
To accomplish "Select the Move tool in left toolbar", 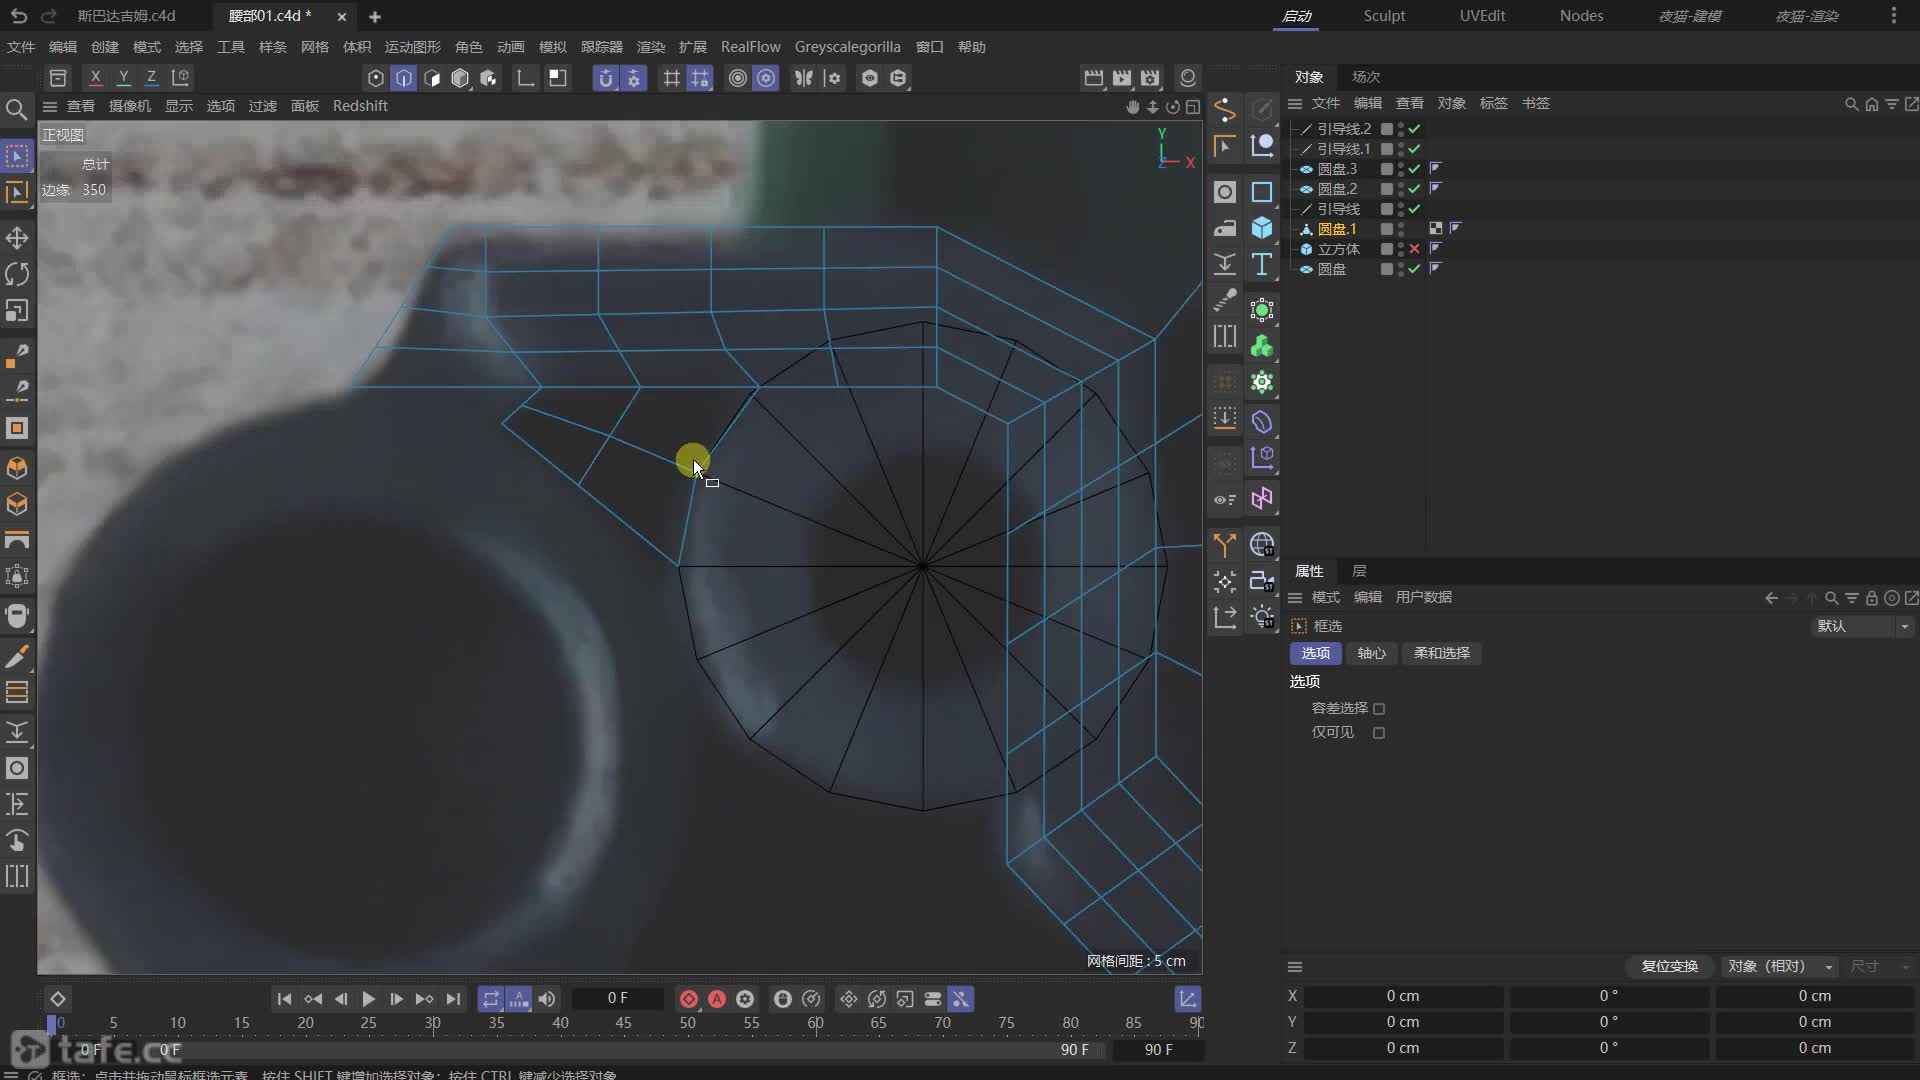I will pyautogui.click(x=17, y=238).
